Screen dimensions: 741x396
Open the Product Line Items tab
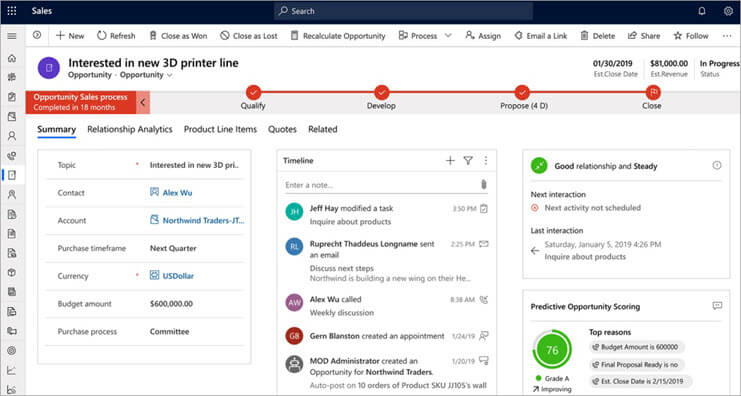(x=220, y=129)
